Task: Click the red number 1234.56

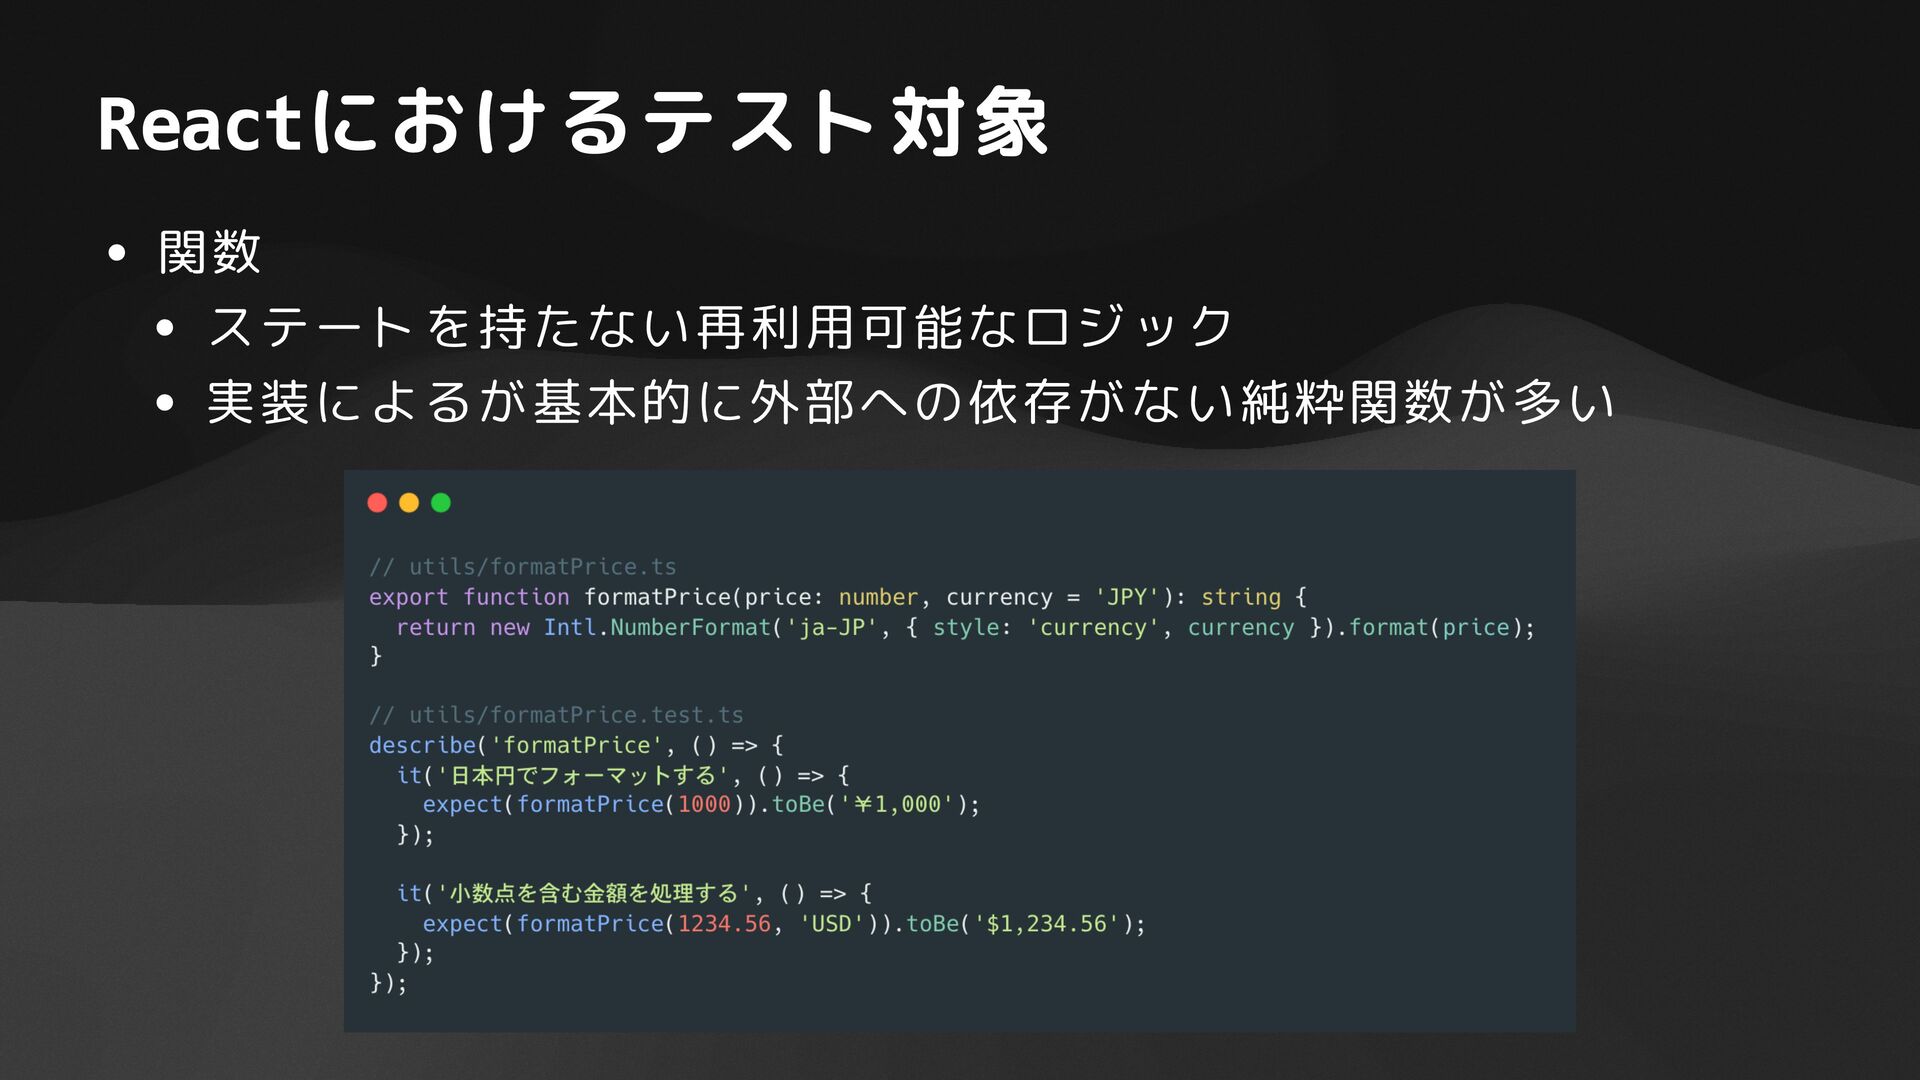Action: point(724,923)
